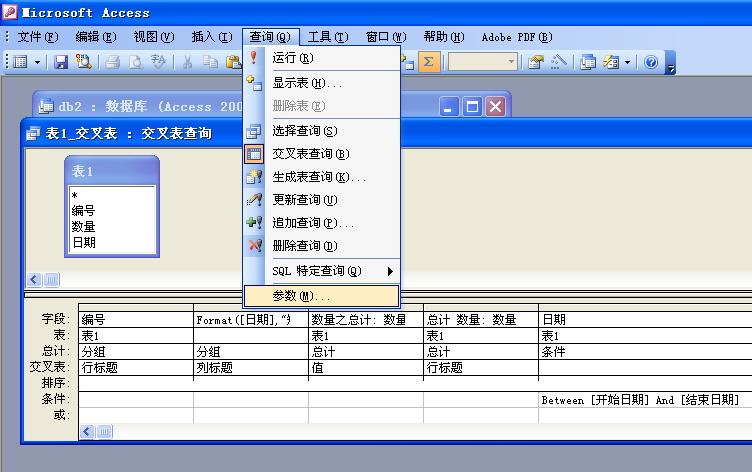
Task: Click the 值 crosstab cell
Action: pos(366,367)
